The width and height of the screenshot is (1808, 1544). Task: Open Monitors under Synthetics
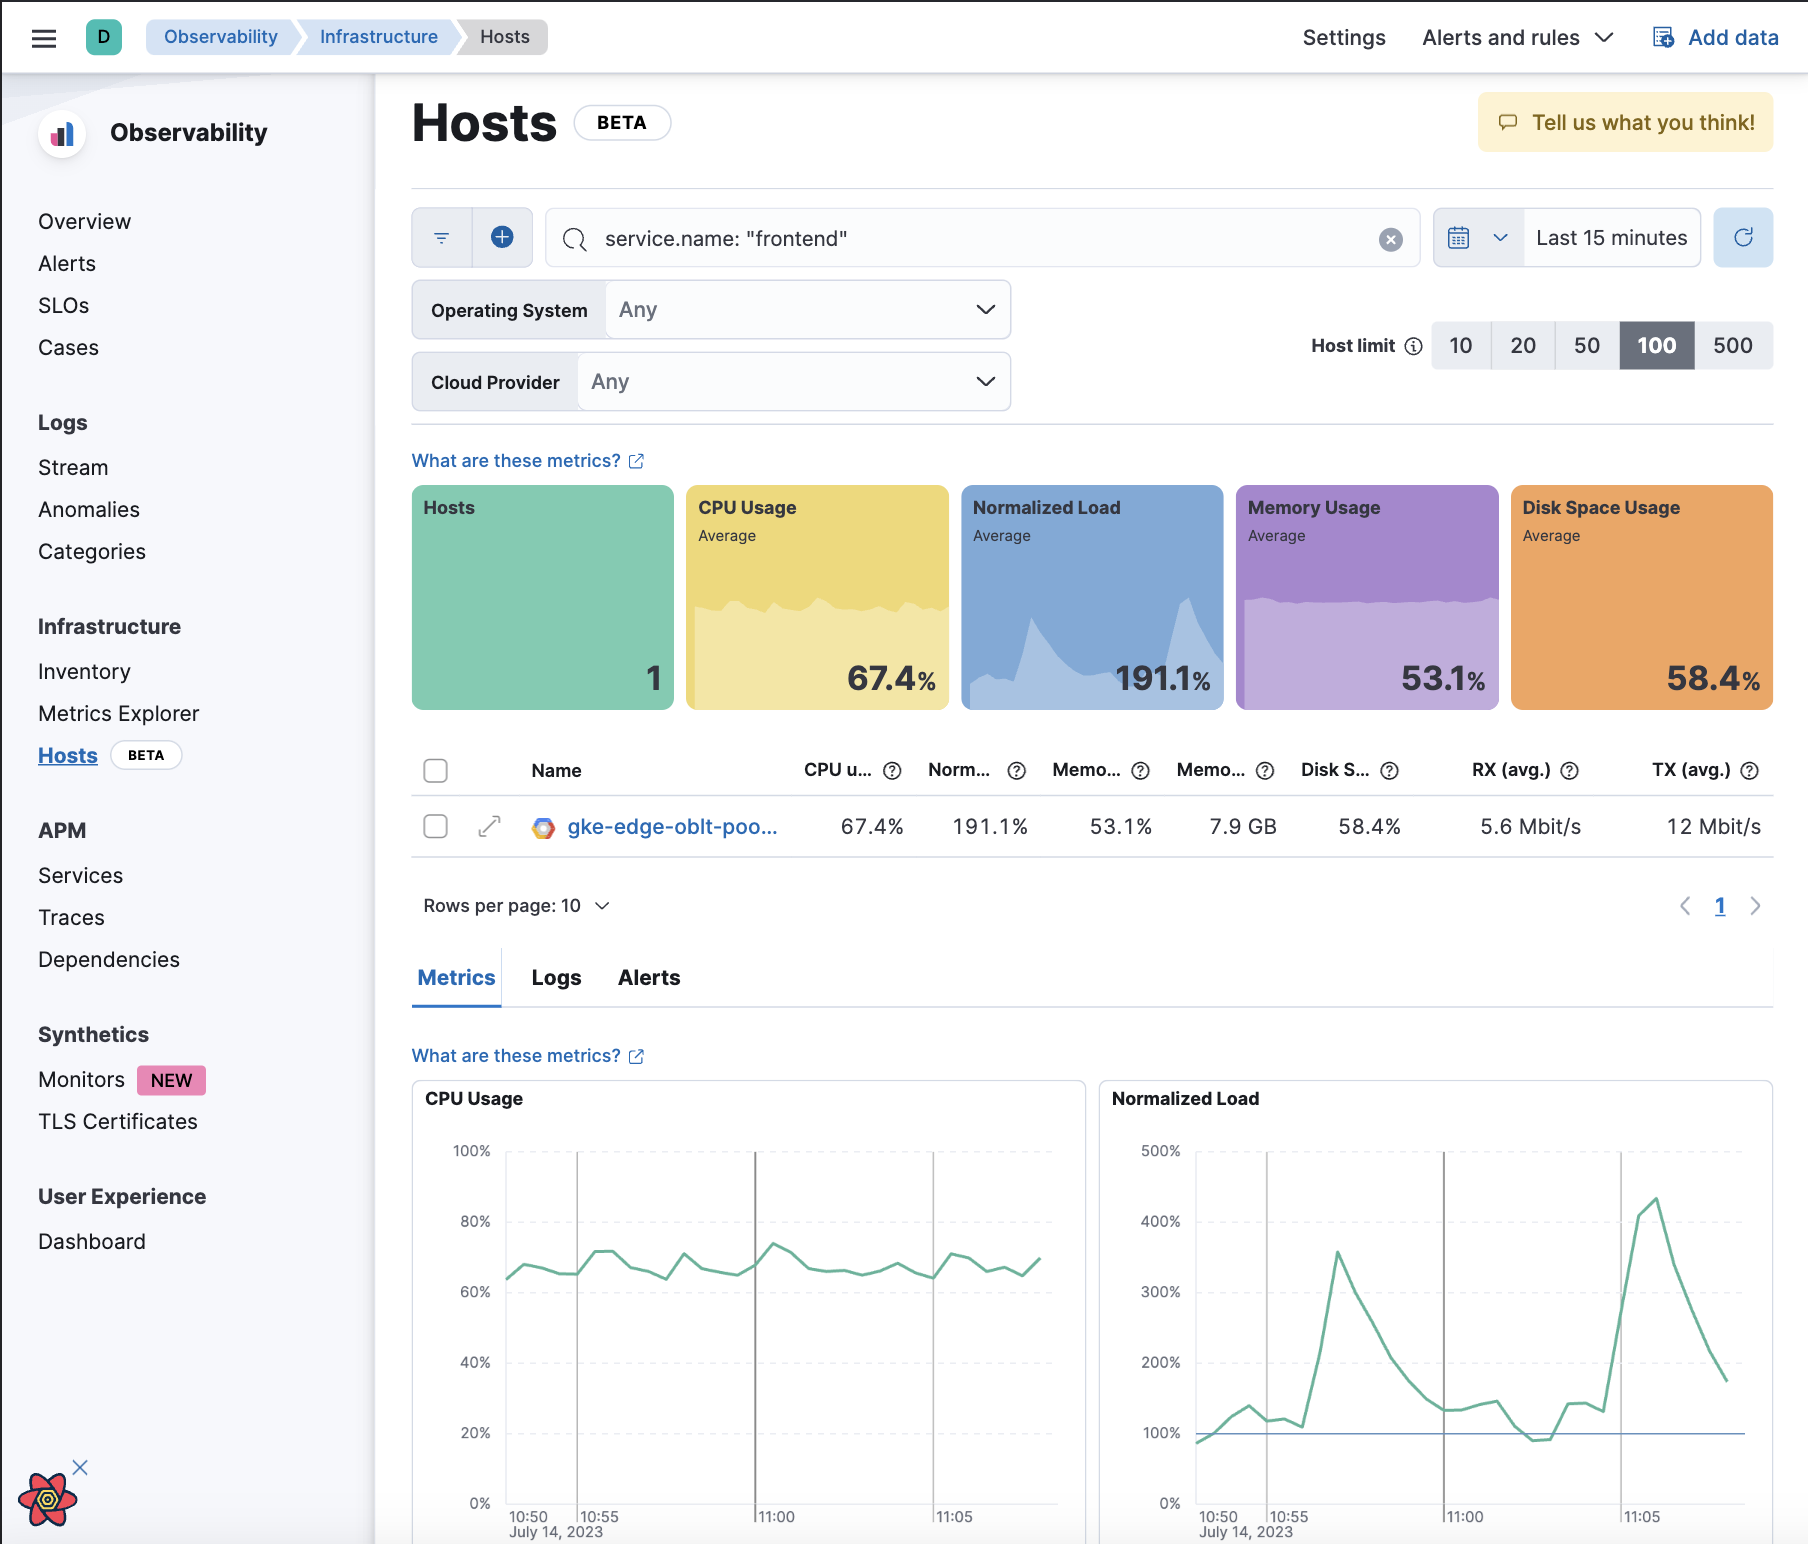[x=81, y=1080]
